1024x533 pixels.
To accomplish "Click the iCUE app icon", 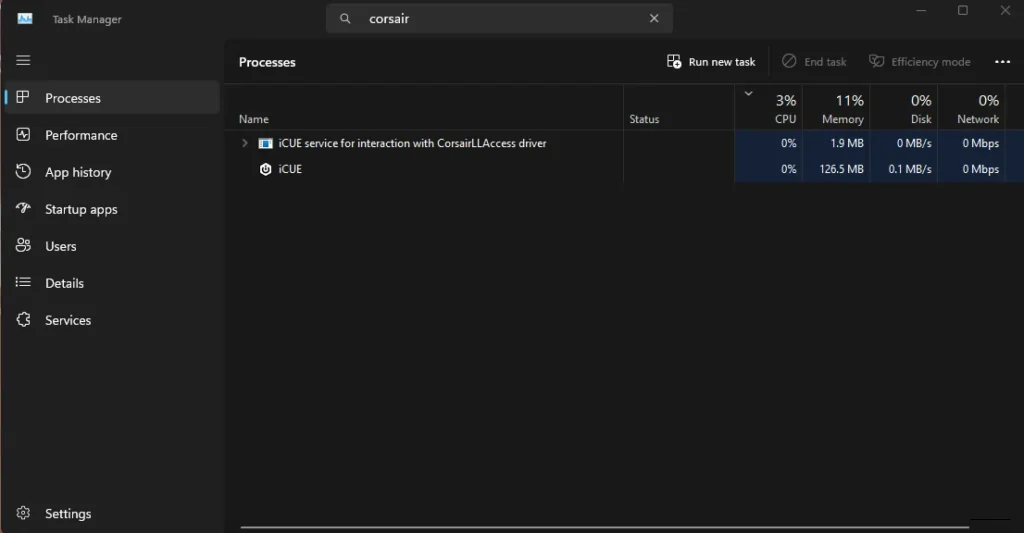I will (265, 169).
